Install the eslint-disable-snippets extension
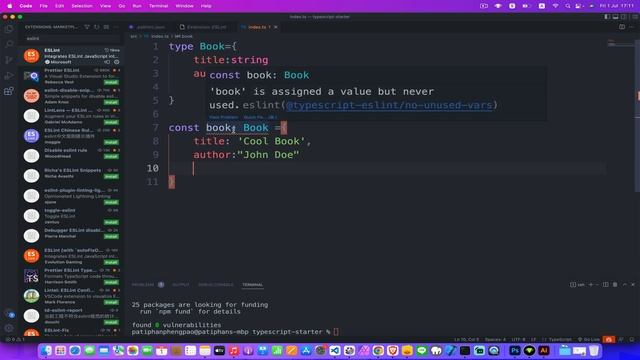The height and width of the screenshot is (360, 640). click(x=111, y=102)
